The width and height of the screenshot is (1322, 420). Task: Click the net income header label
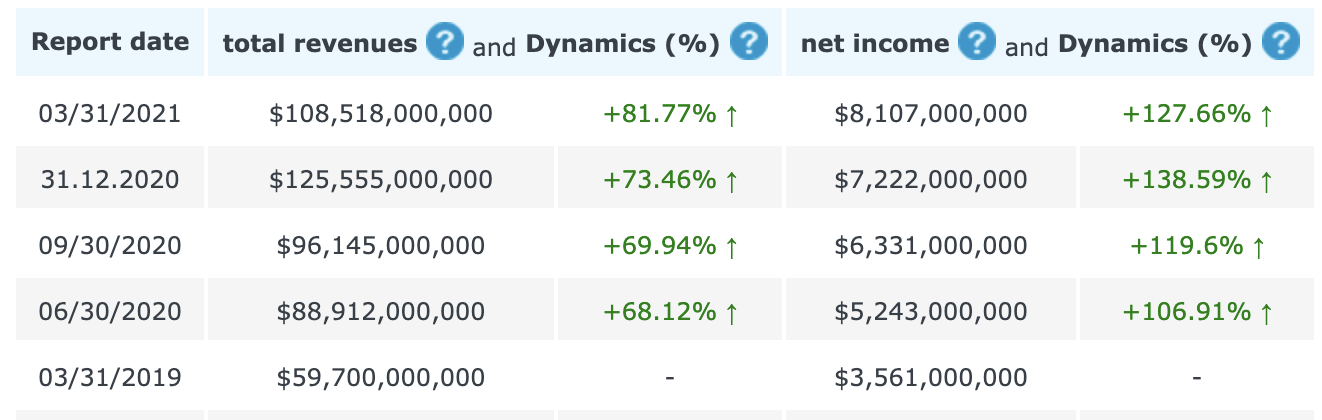(x=875, y=44)
